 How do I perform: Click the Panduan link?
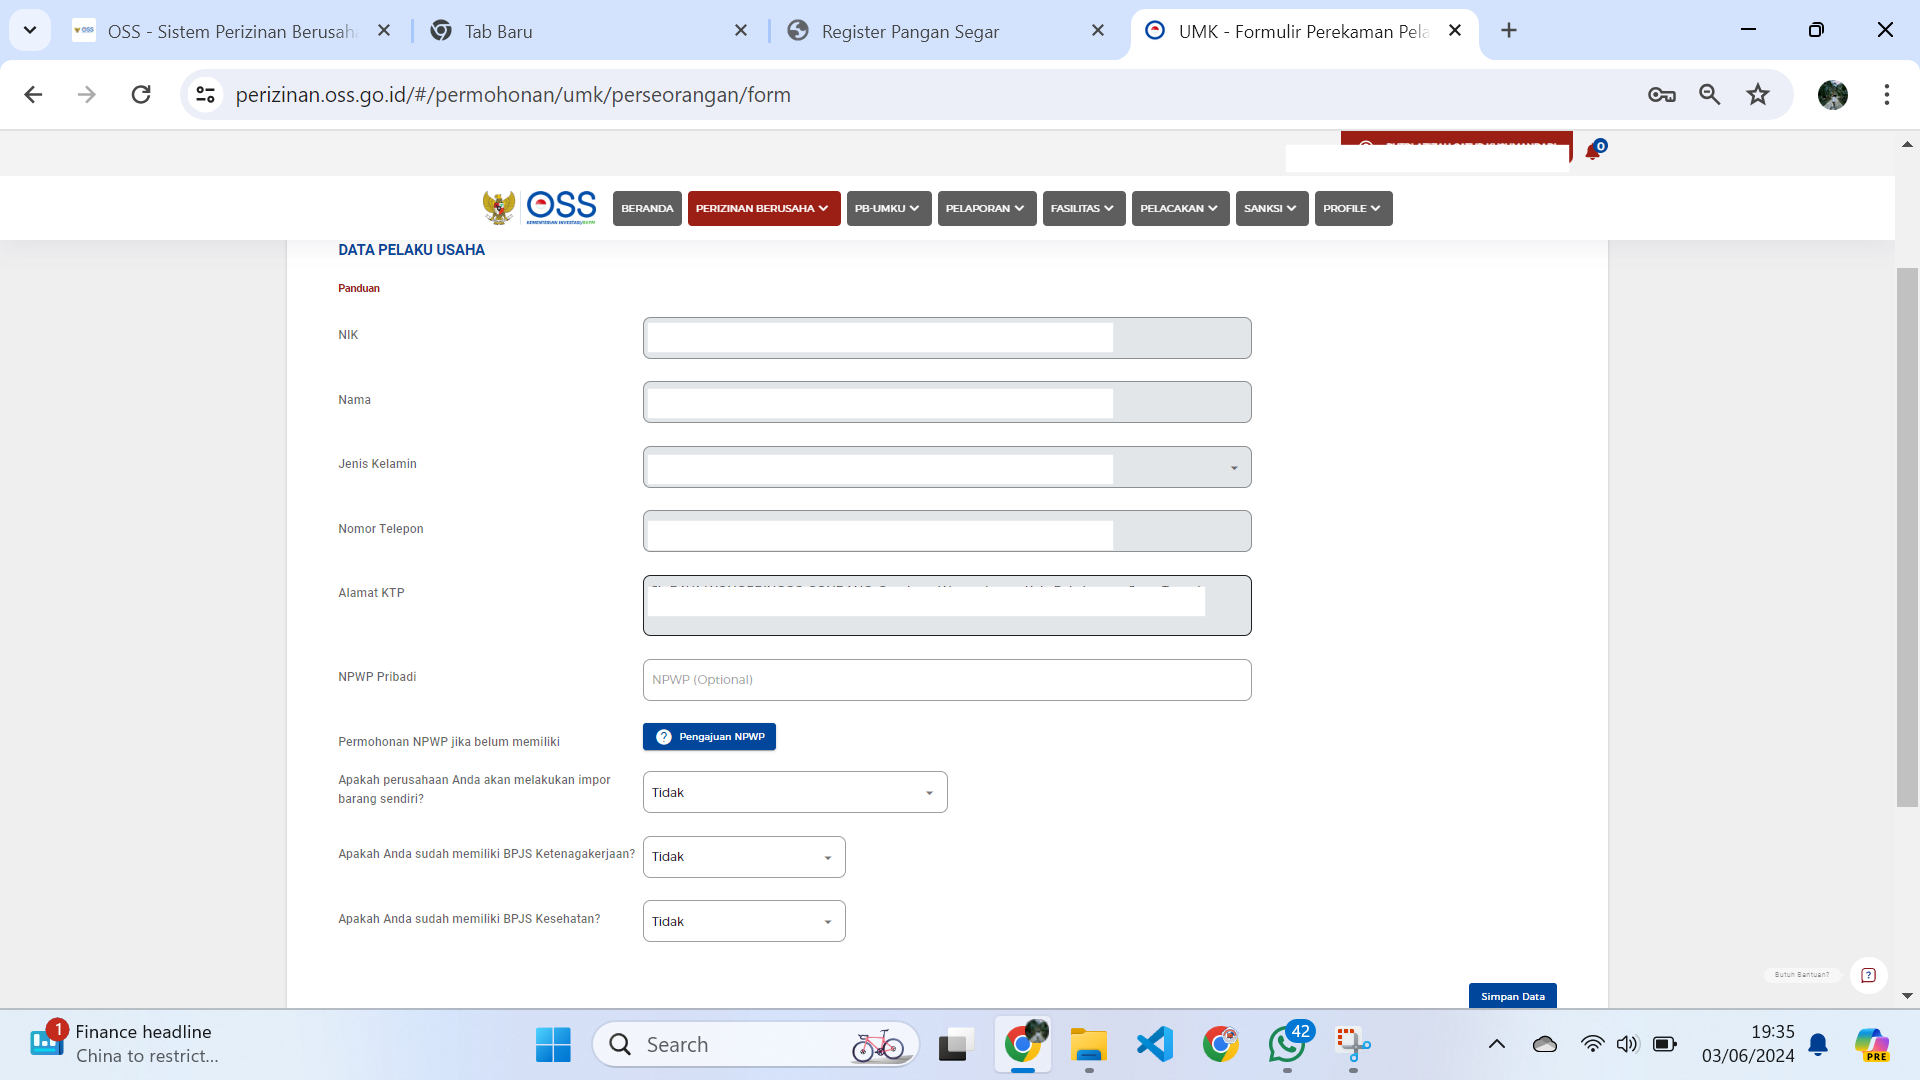[359, 287]
